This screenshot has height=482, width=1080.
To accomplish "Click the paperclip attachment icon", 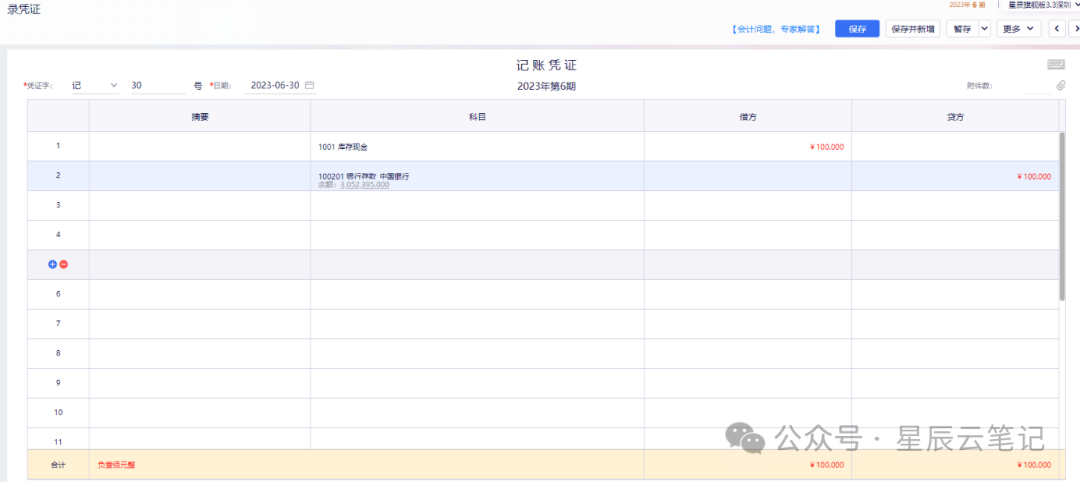I will (x=1061, y=86).
